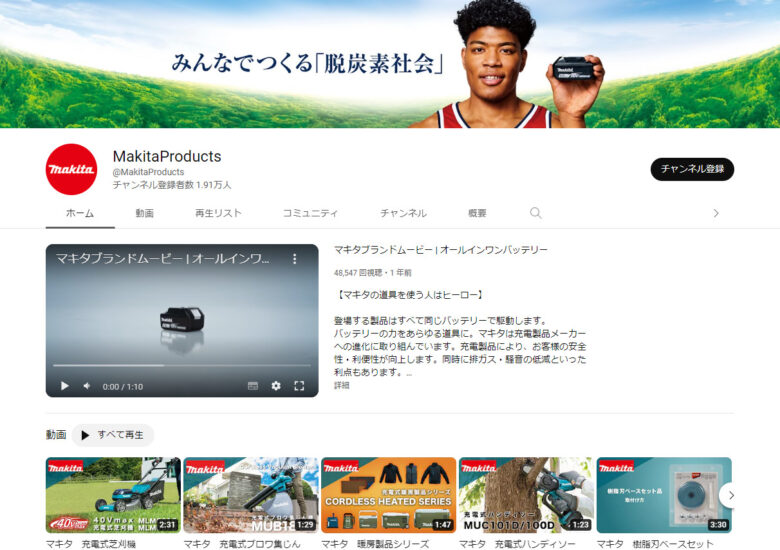This screenshot has height=550, width=780.
Task: Click the in-player video title overlay
Action: pos(162,259)
